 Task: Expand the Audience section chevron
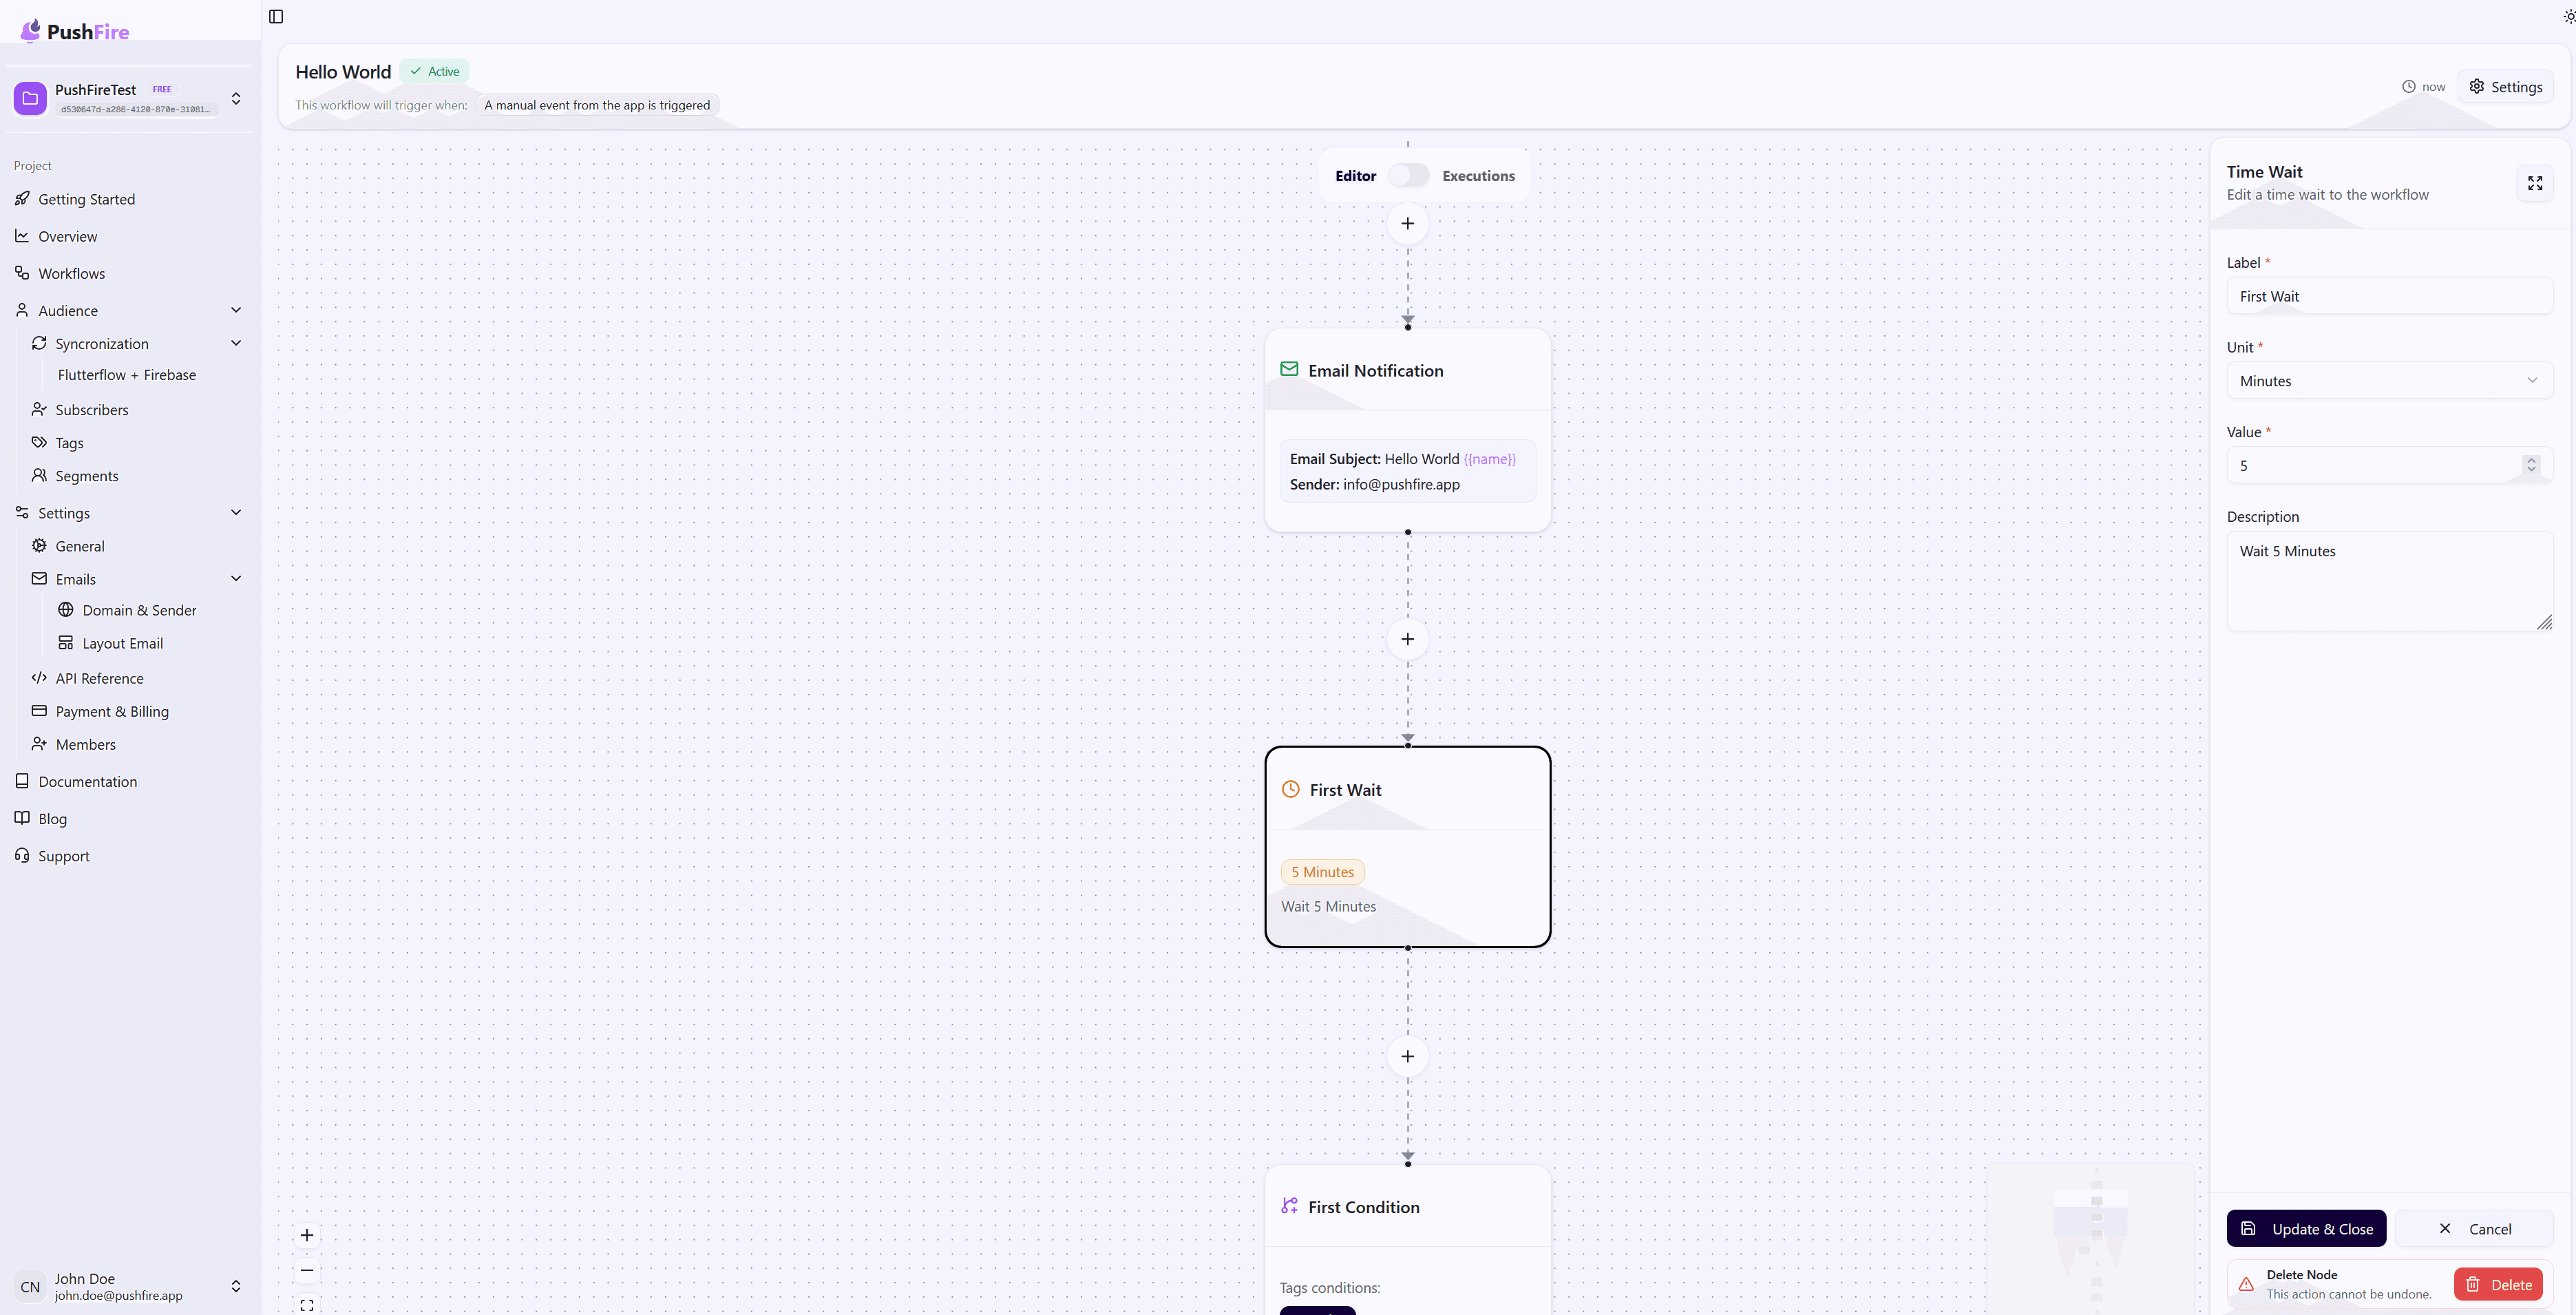tap(236, 310)
